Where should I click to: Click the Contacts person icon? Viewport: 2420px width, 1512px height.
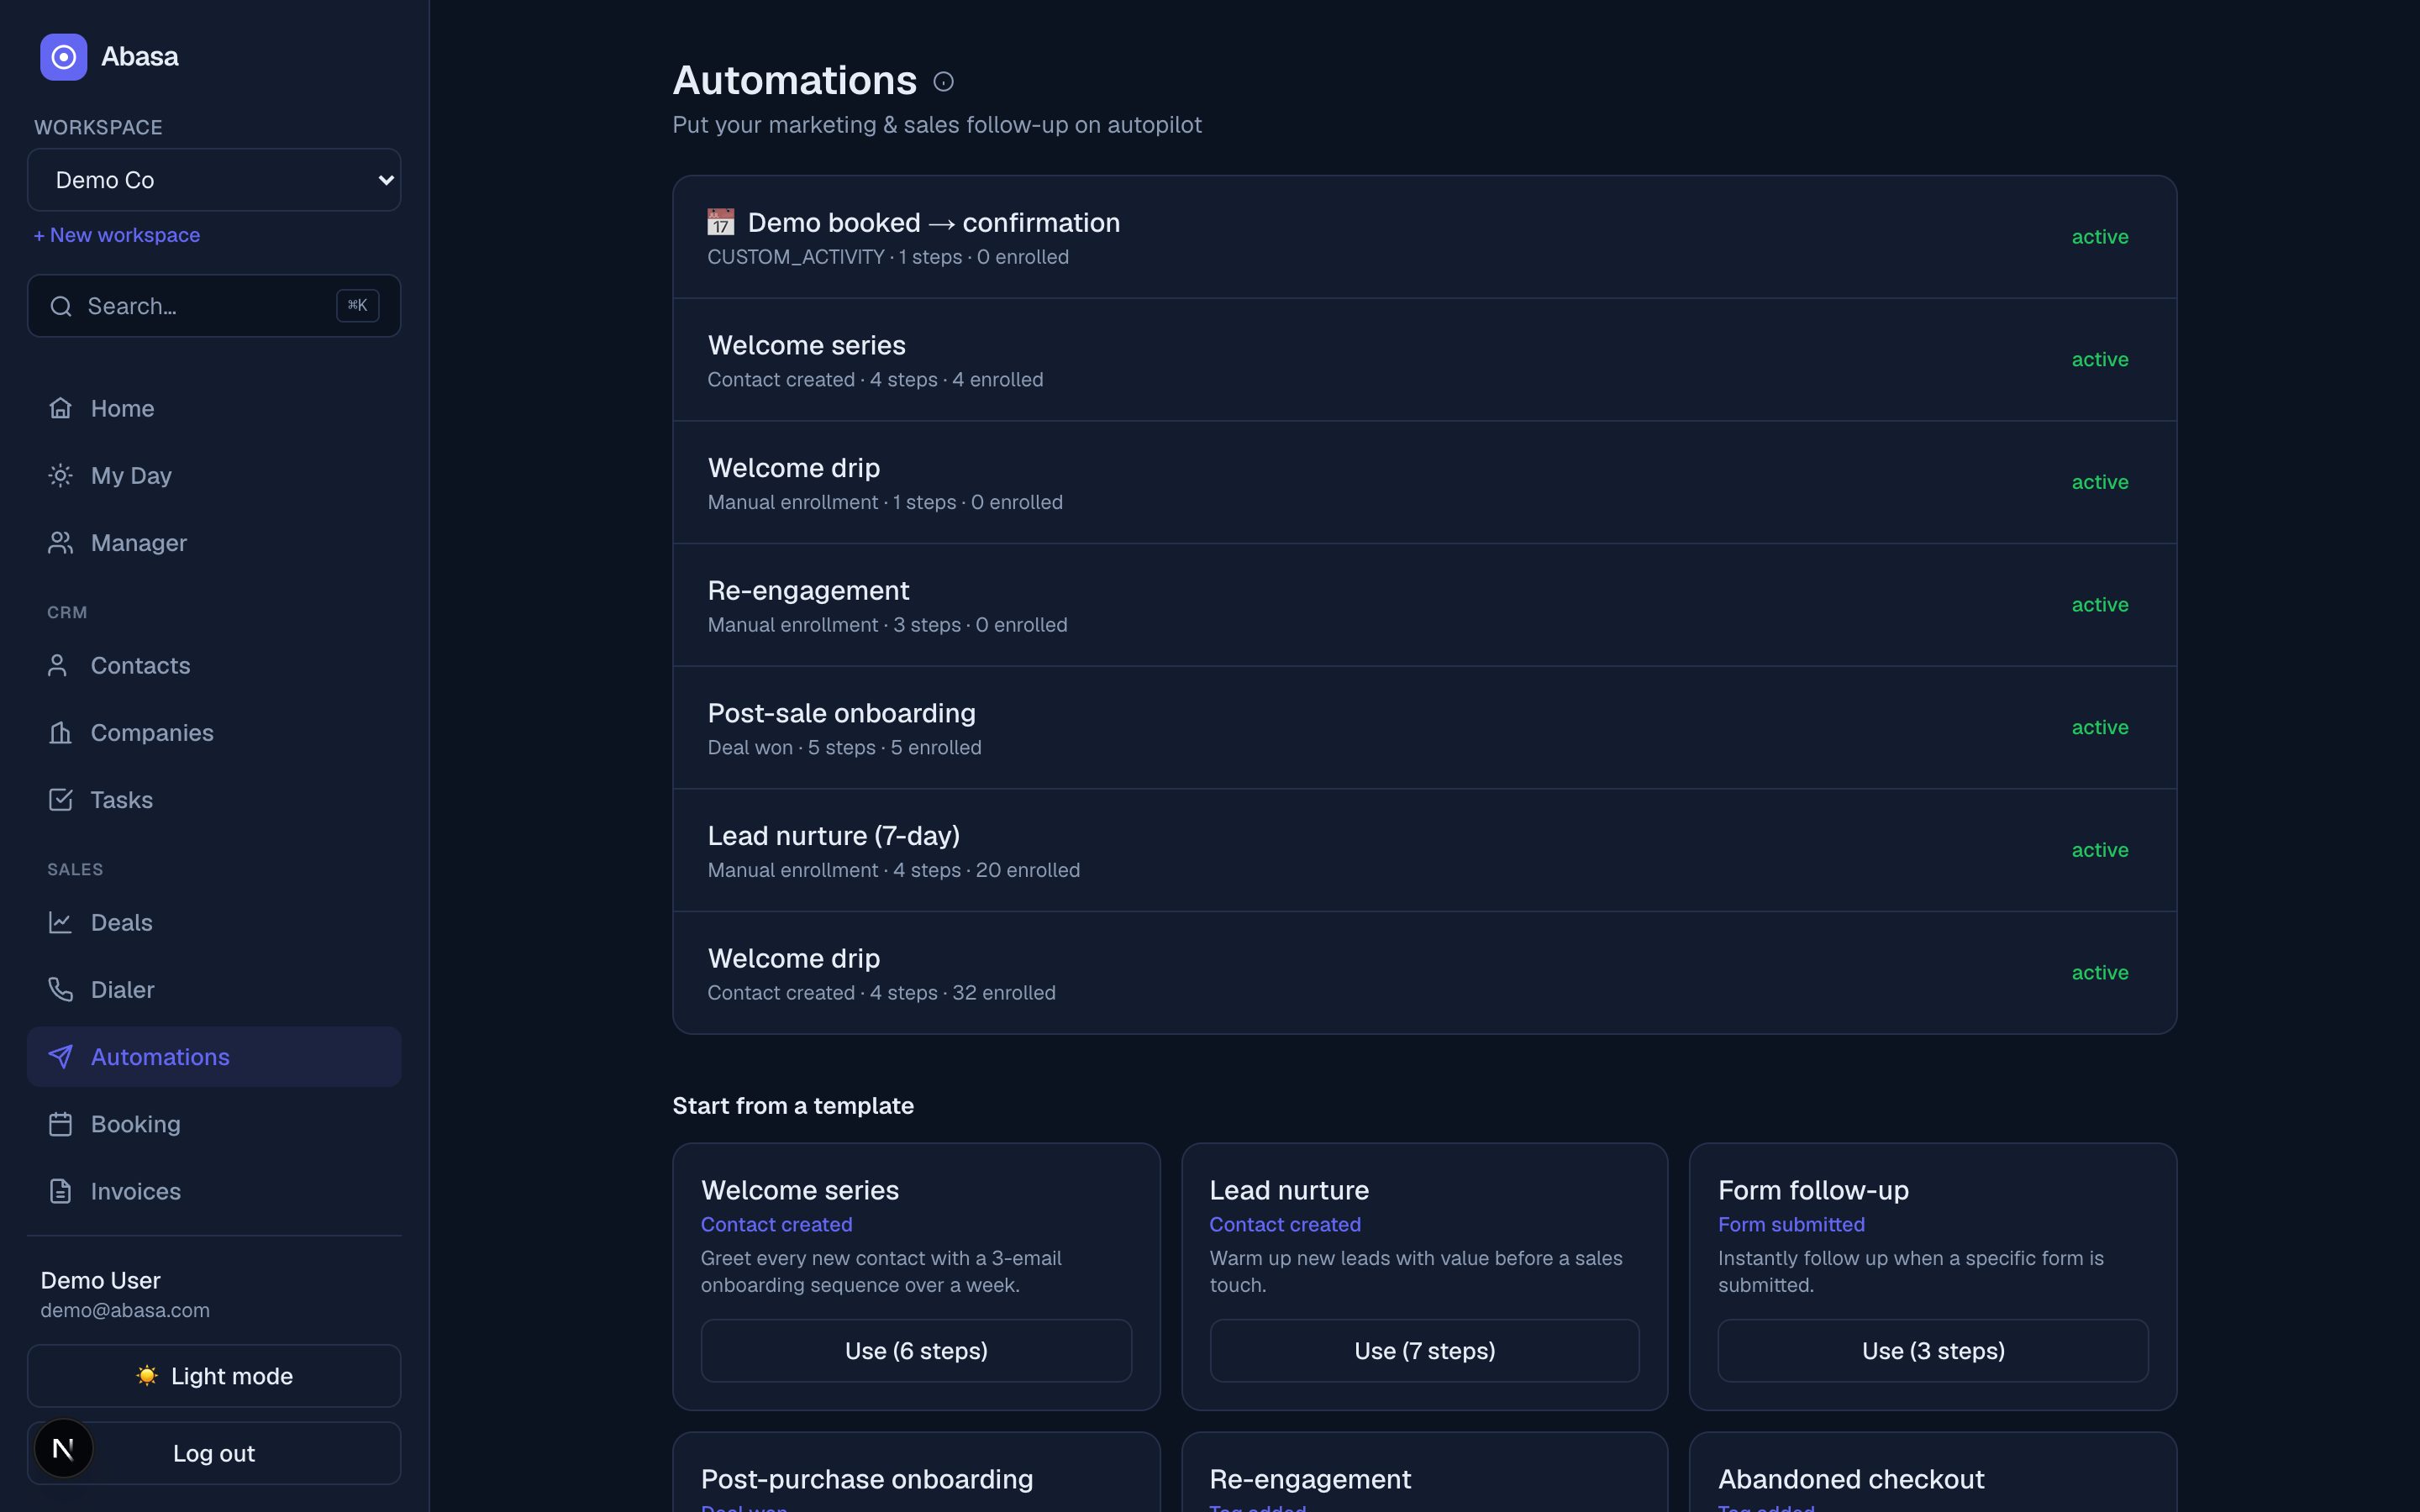57,665
